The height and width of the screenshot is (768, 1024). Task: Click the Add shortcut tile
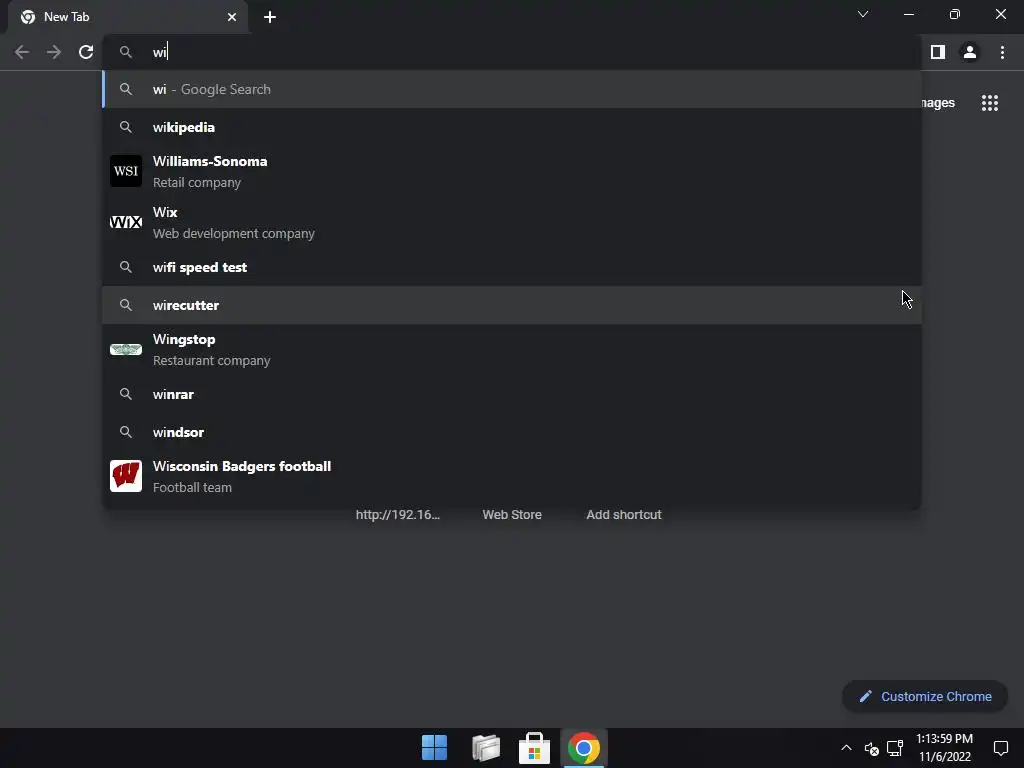click(624, 515)
